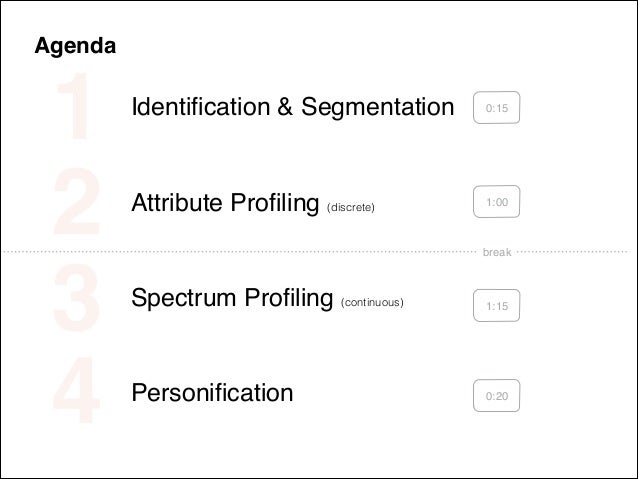Image resolution: width=638 pixels, height=479 pixels.
Task: Click the 1:15 time badge
Action: point(496,304)
